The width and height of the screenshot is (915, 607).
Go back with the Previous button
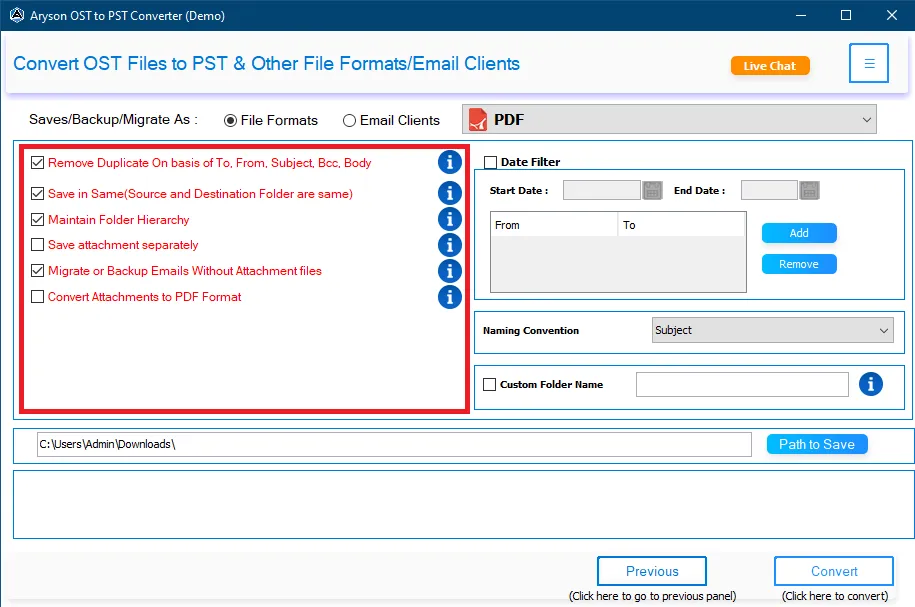[x=652, y=571]
